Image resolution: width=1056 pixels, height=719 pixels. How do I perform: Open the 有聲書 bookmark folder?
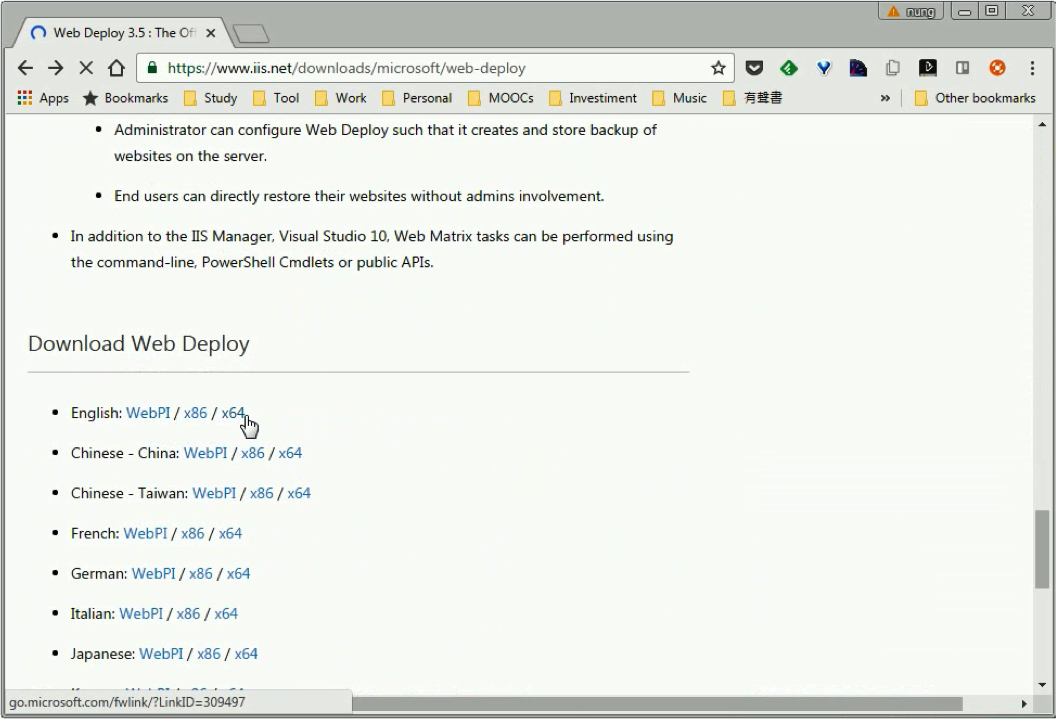(x=752, y=98)
